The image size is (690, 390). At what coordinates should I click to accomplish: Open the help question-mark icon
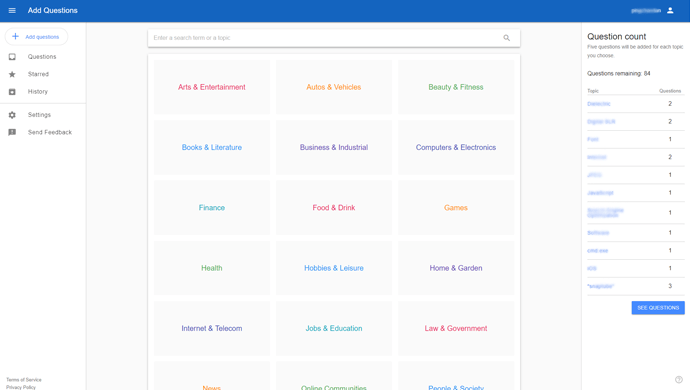pyautogui.click(x=679, y=379)
